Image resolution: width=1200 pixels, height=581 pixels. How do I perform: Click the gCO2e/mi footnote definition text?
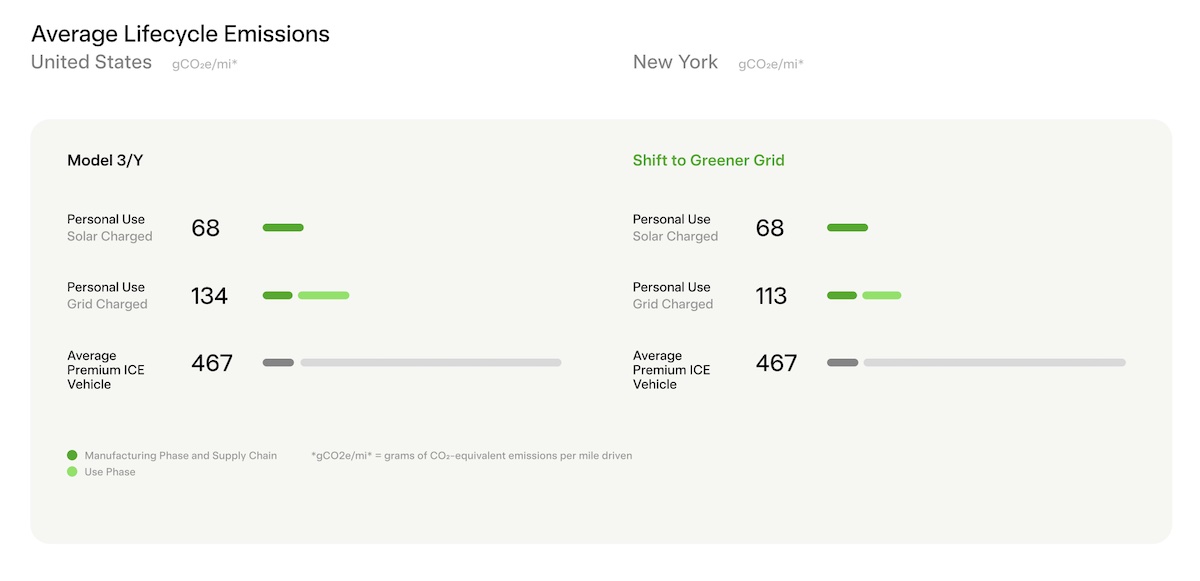472,456
